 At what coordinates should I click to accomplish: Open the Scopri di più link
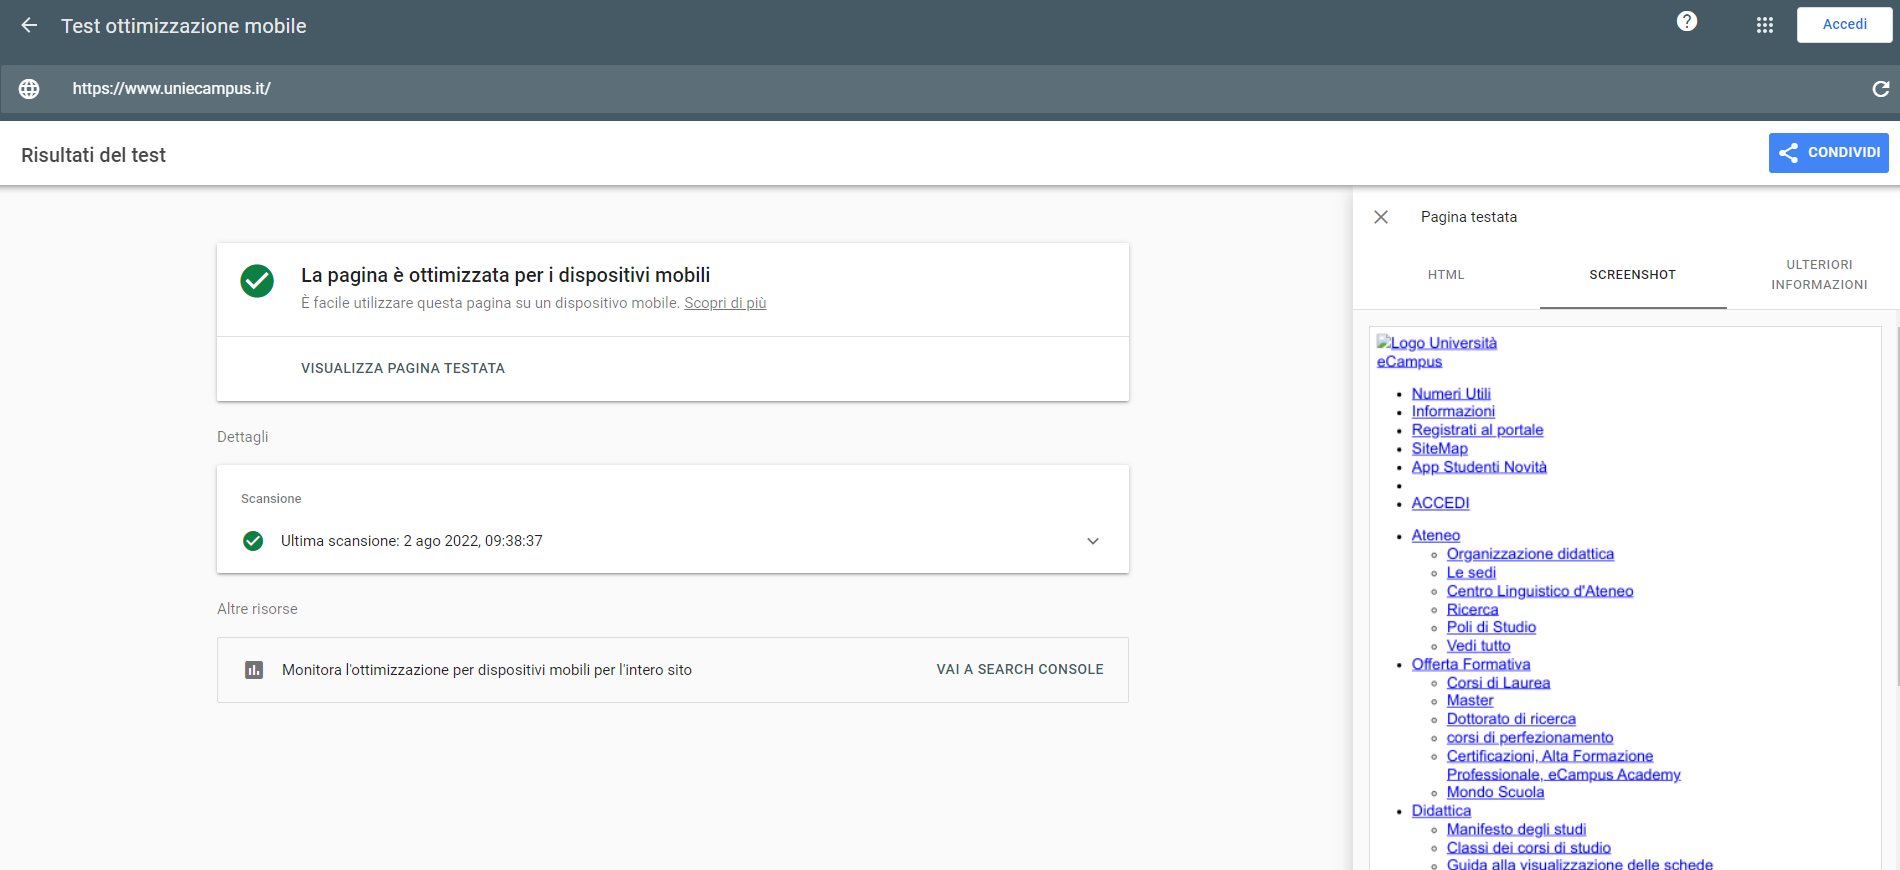tap(725, 303)
